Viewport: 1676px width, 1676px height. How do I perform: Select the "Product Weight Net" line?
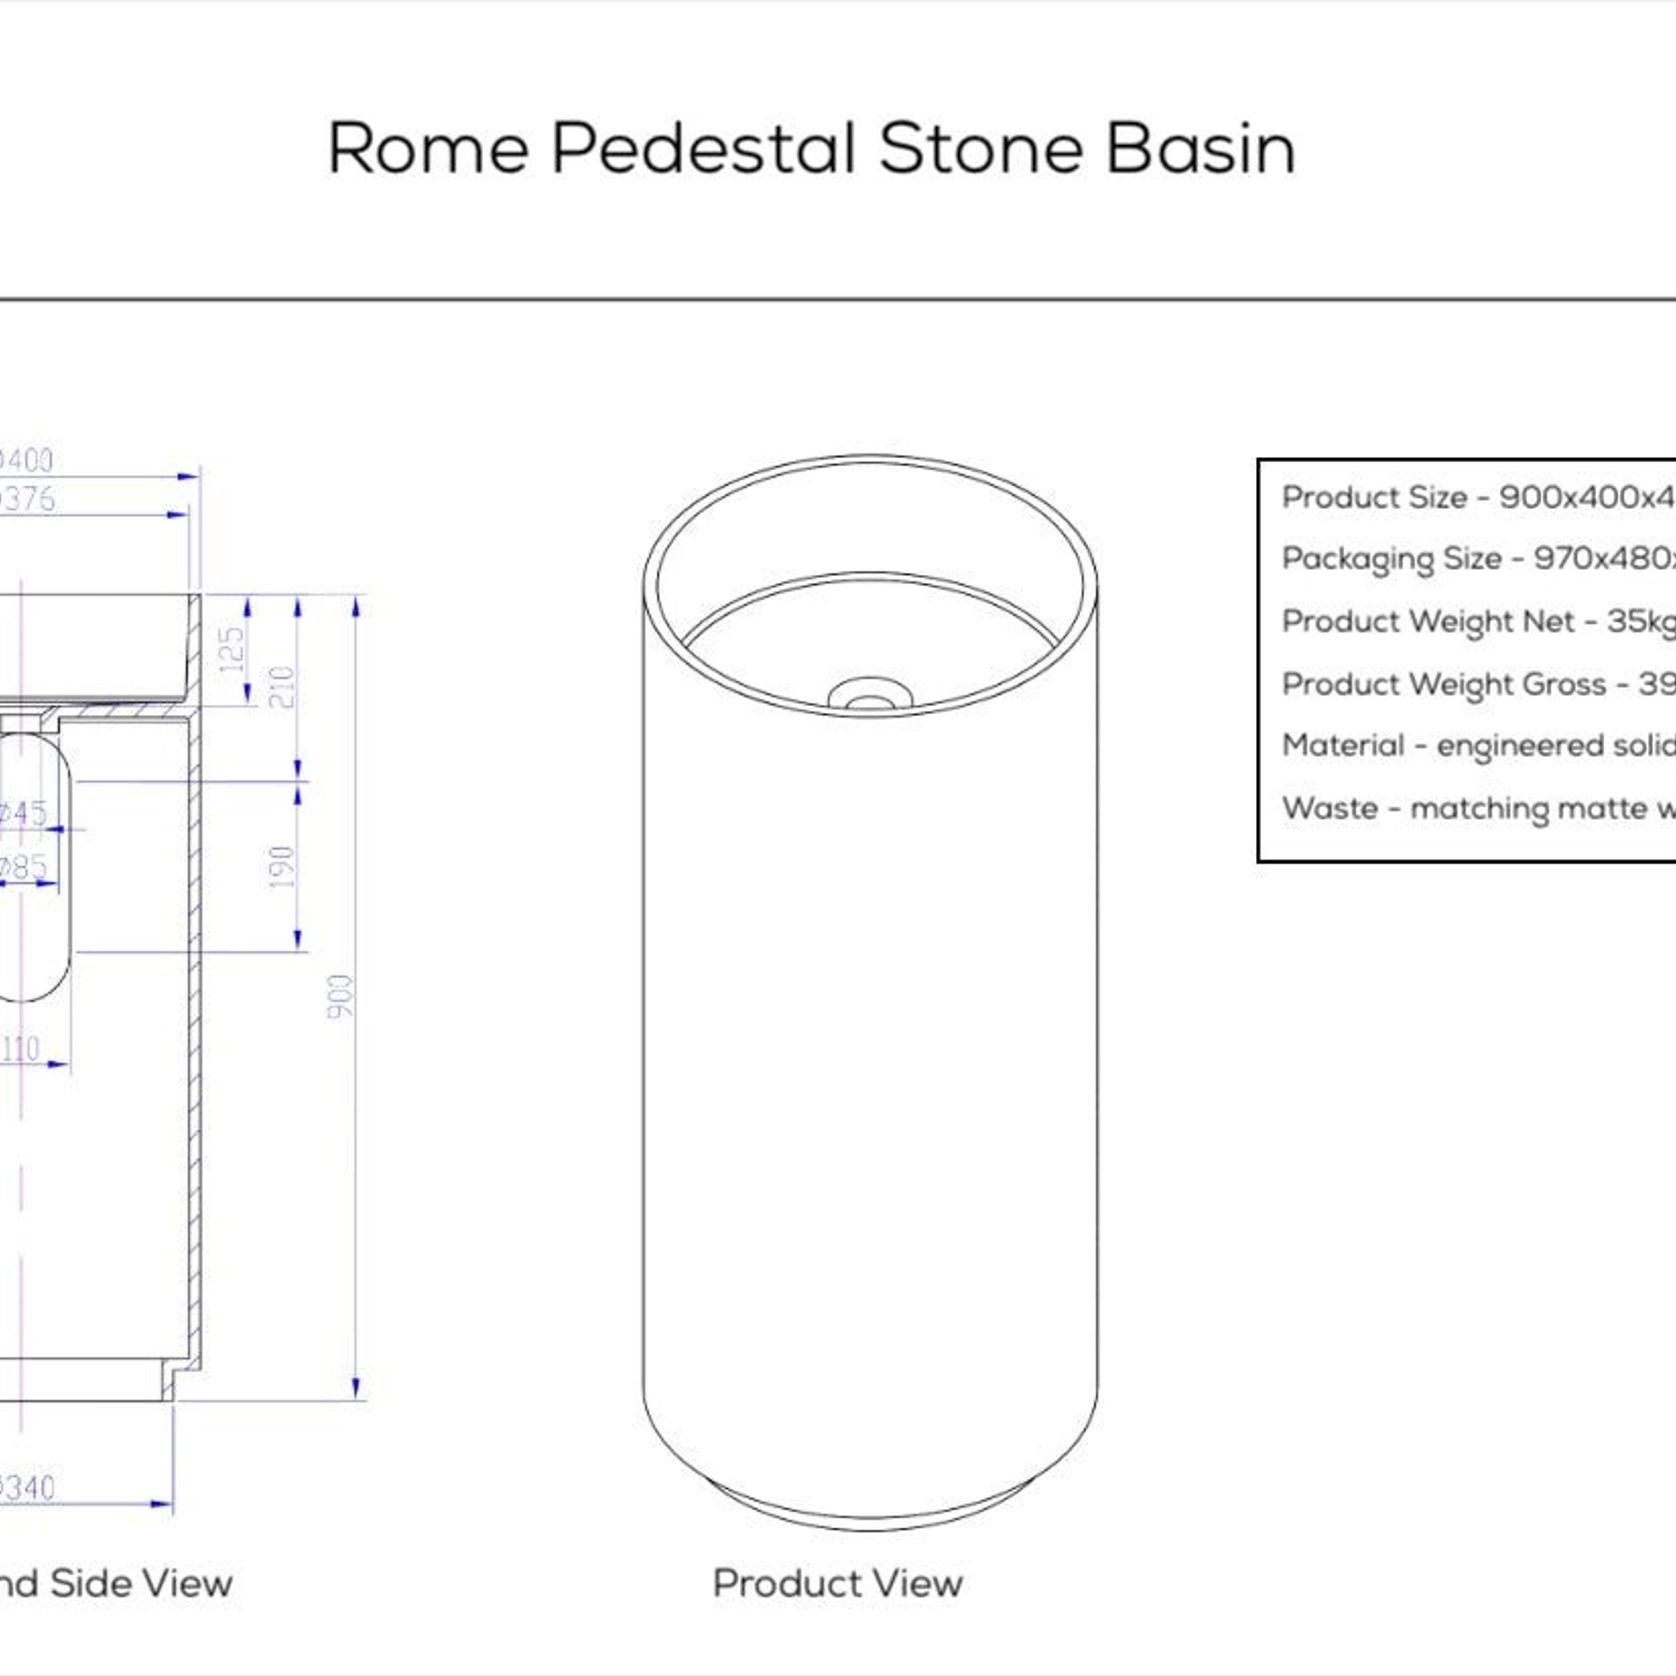pos(1478,621)
